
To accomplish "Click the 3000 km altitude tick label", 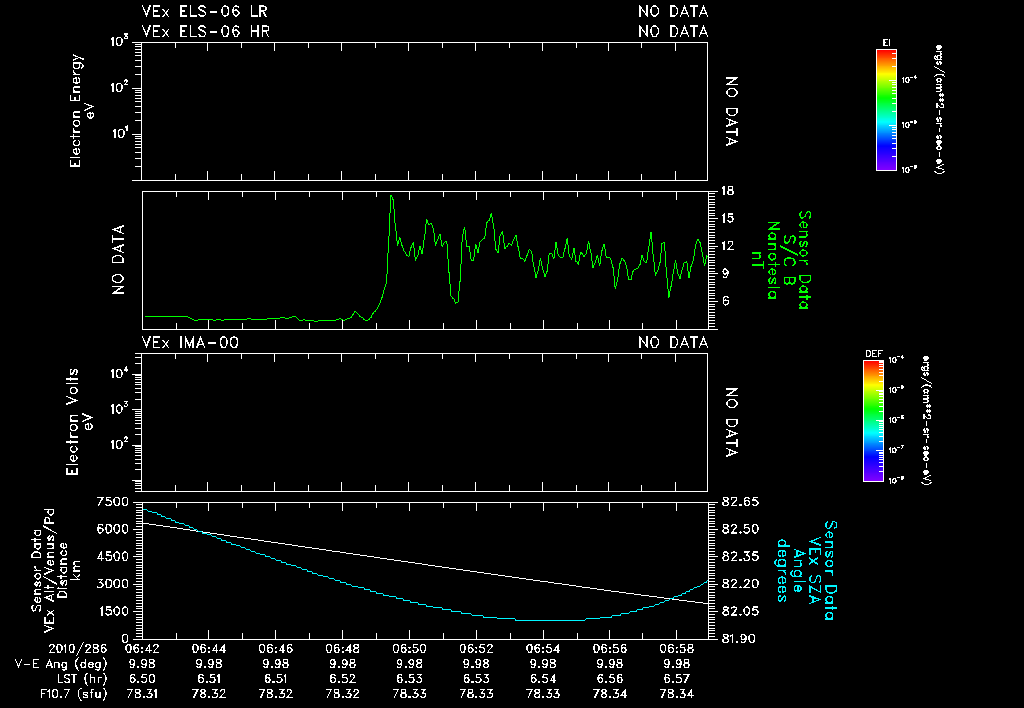I will point(112,584).
